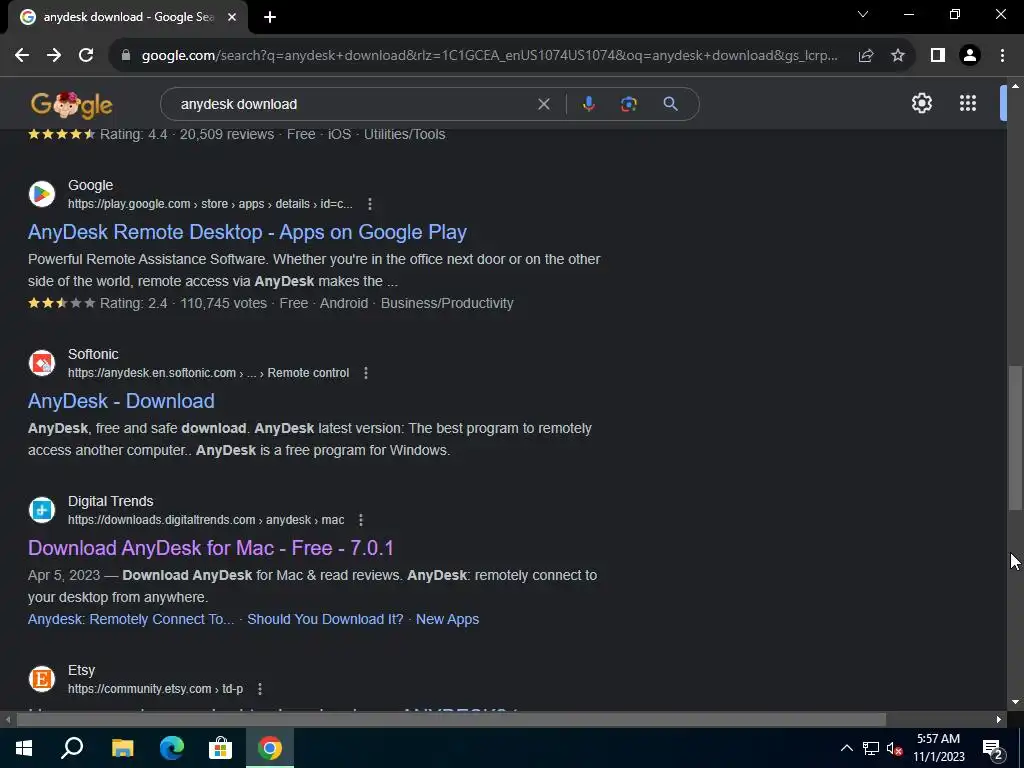View site information lock icon
The image size is (1024, 768).
[126, 56]
